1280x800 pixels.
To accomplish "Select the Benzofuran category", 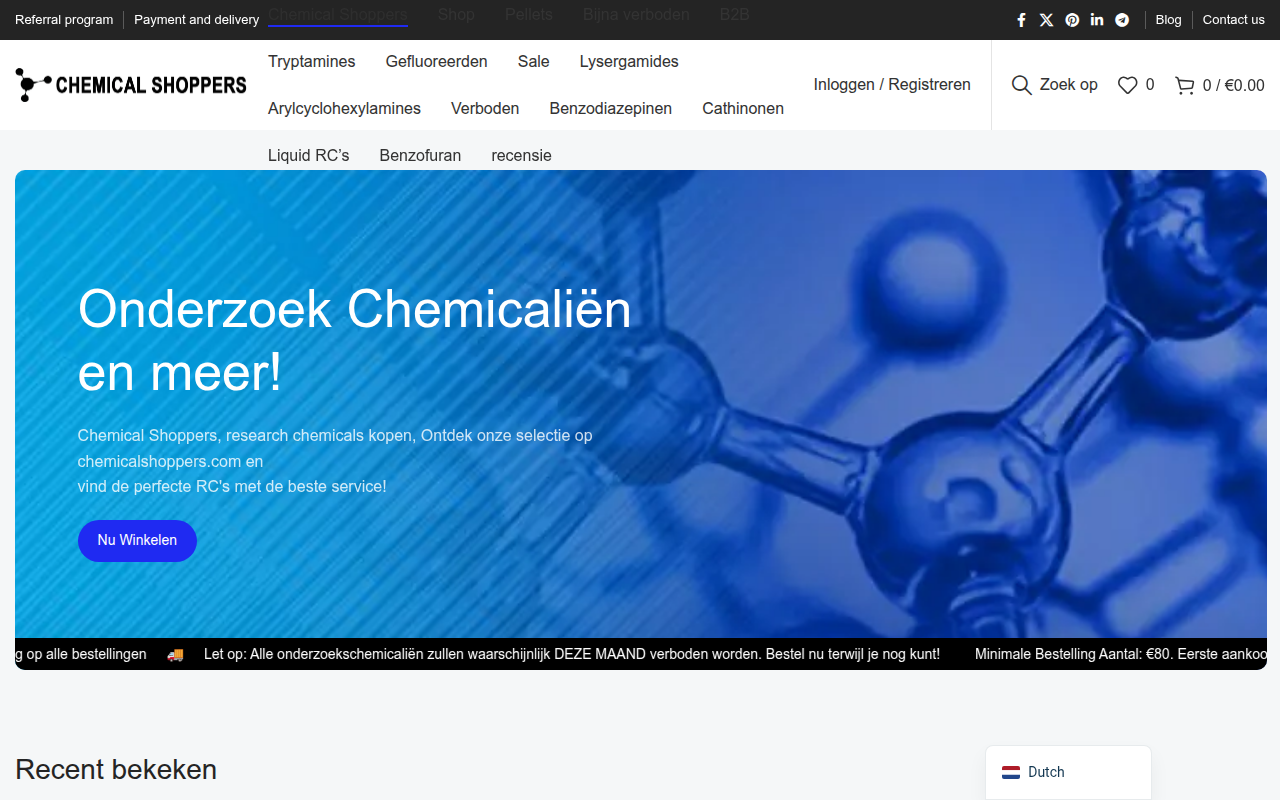I will [x=420, y=156].
